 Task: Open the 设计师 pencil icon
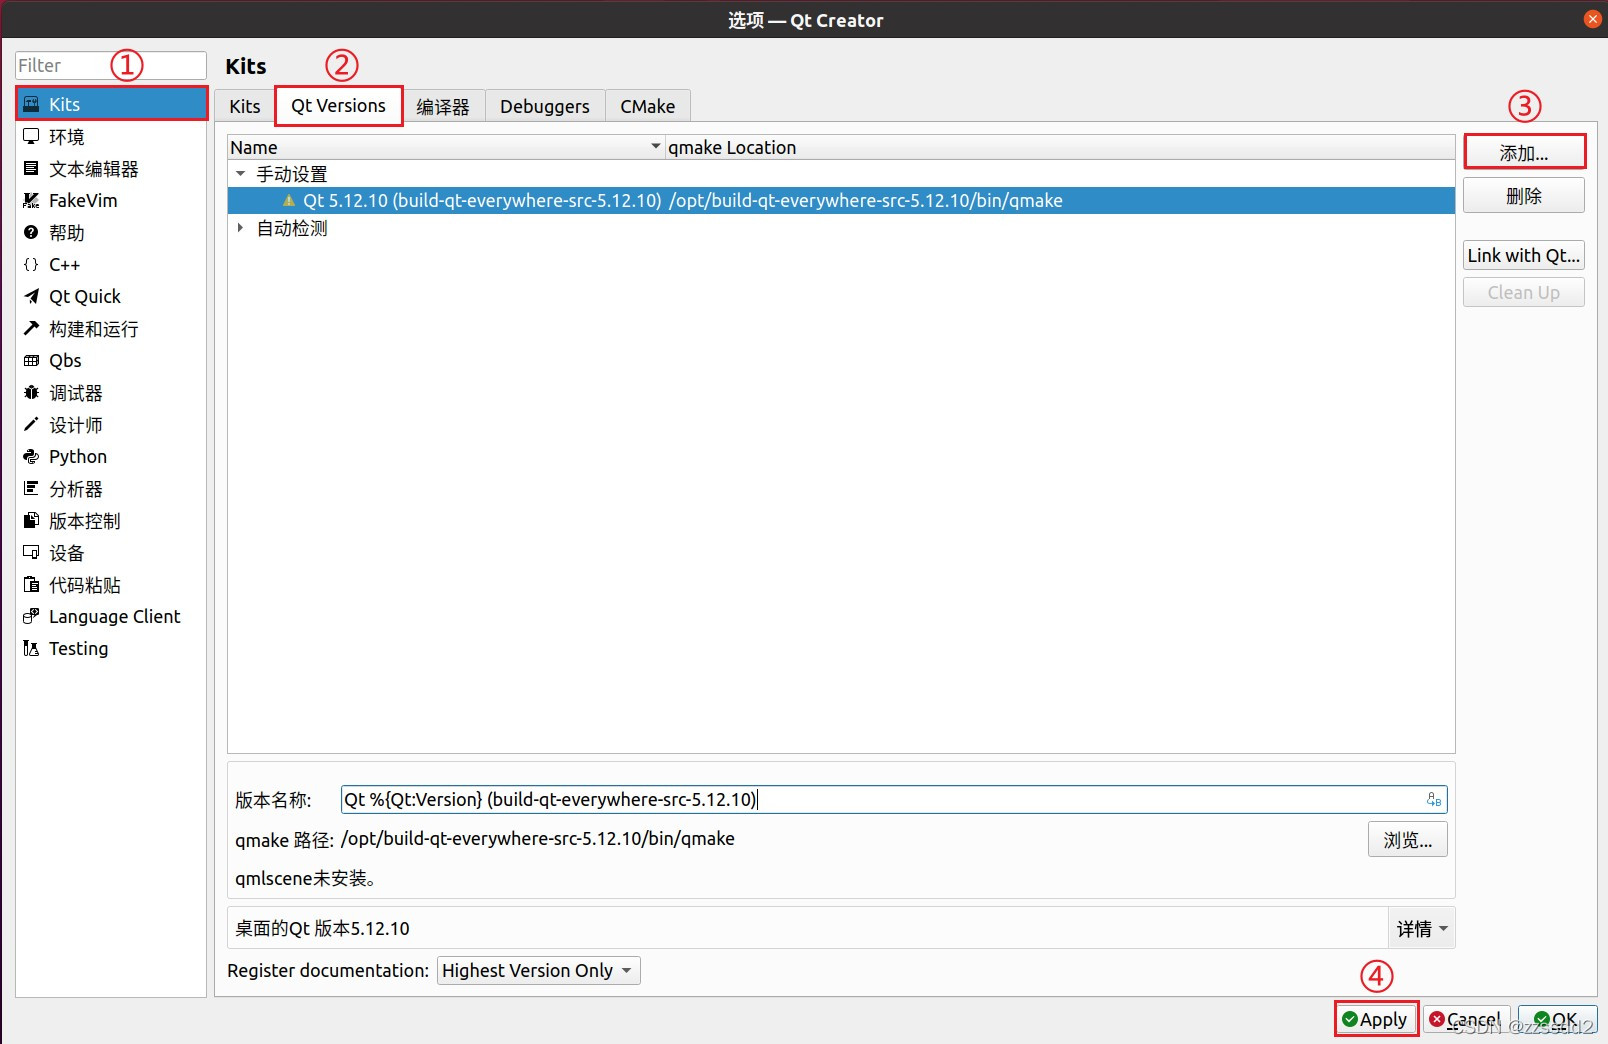click(31, 424)
